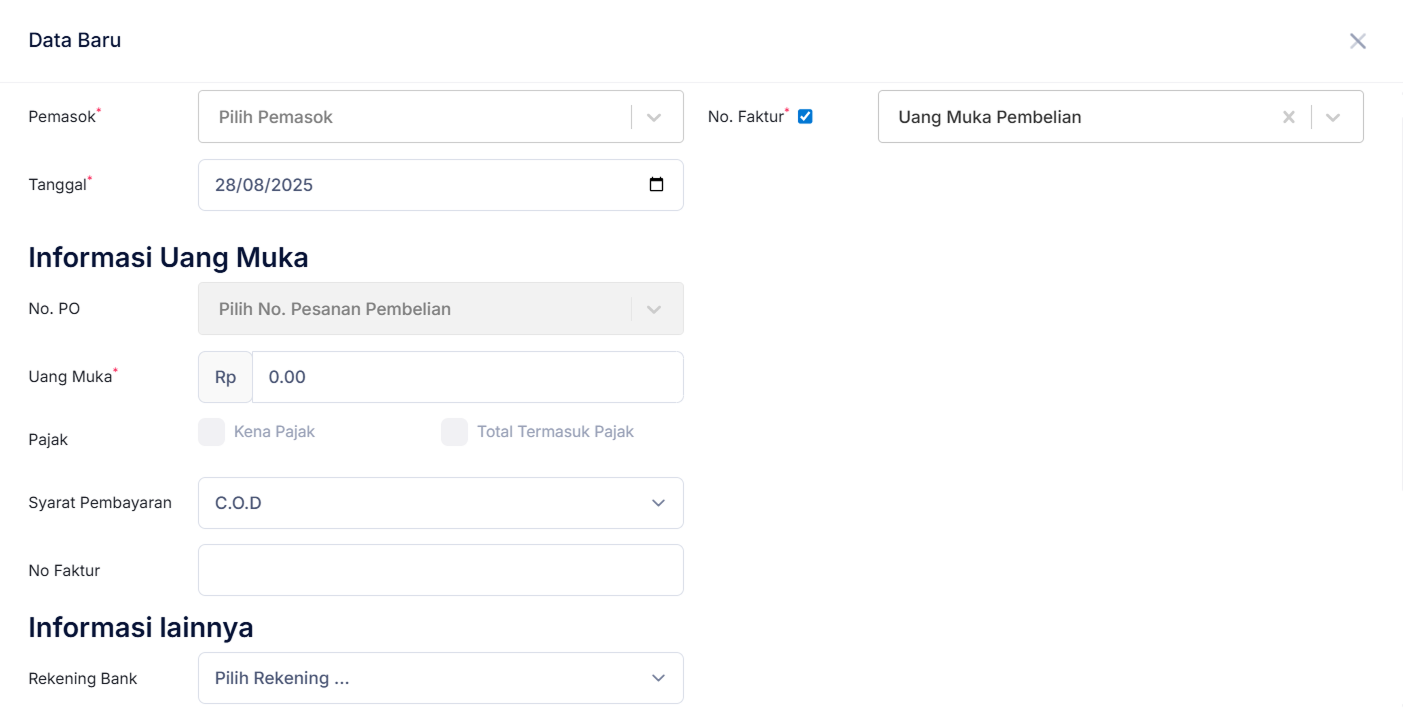Focus the No Faktur text input
Image resolution: width=1403 pixels, height=710 pixels.
coord(440,570)
